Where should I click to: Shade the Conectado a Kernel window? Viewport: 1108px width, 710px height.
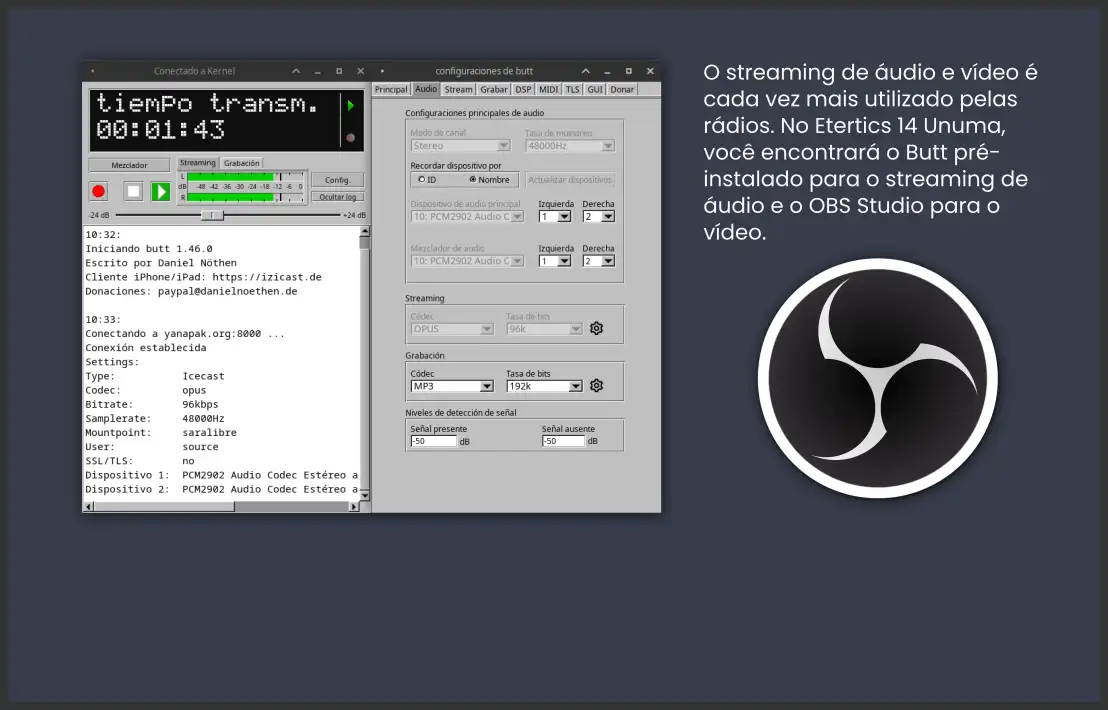(x=296, y=71)
